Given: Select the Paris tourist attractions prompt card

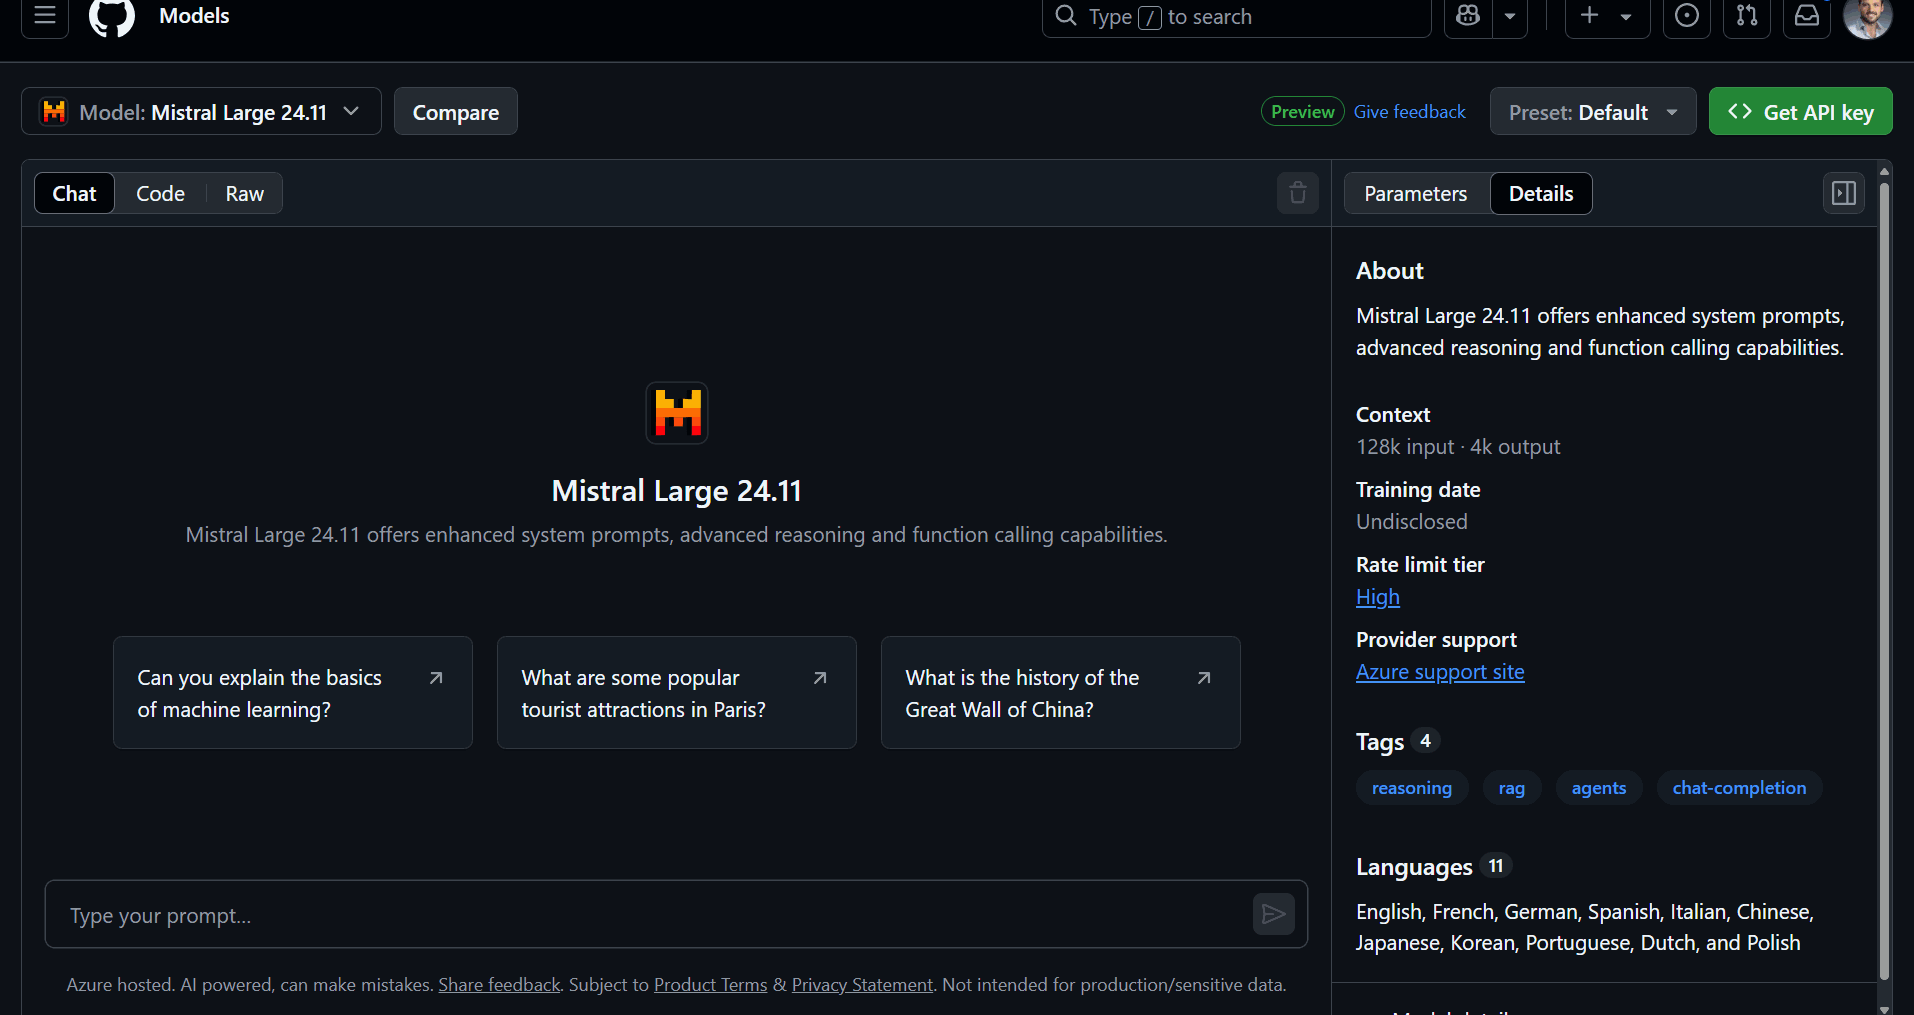Looking at the screenshot, I should pyautogui.click(x=677, y=693).
